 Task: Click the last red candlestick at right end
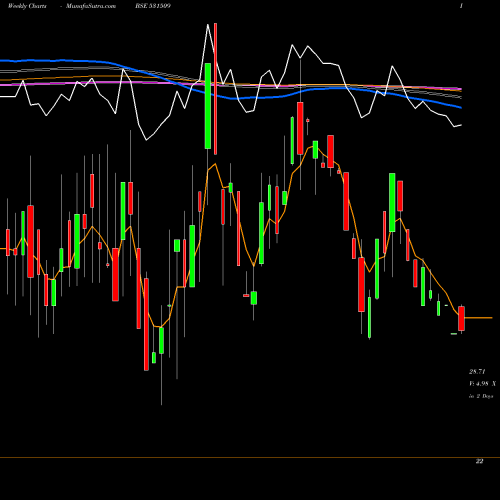point(461,318)
